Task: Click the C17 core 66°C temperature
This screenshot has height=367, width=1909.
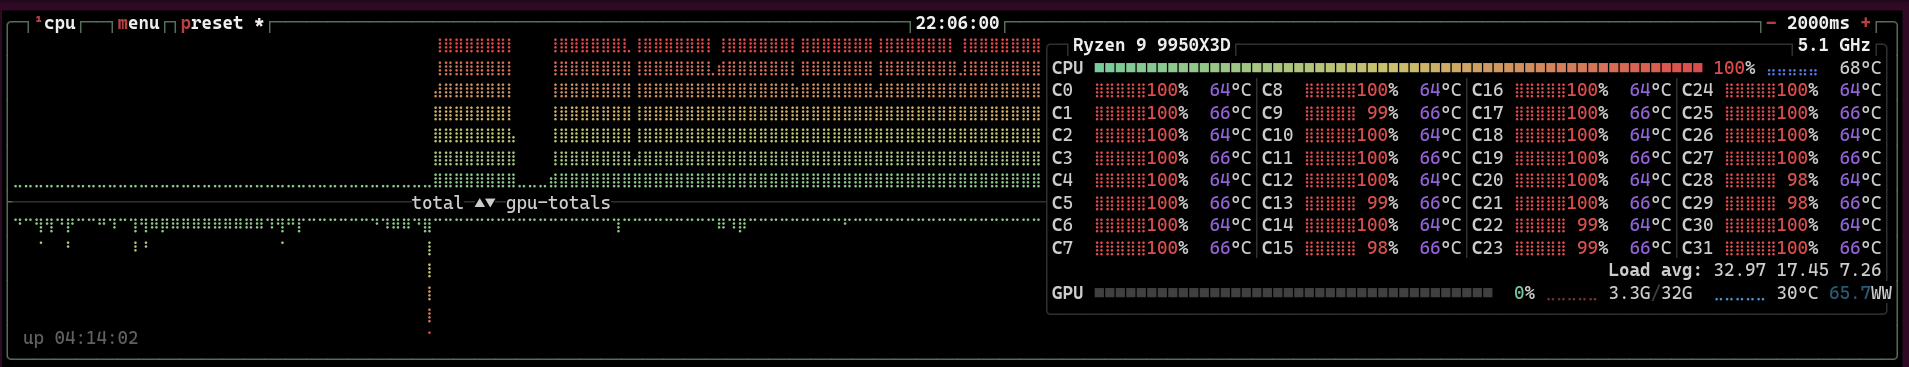Action: tap(1650, 113)
